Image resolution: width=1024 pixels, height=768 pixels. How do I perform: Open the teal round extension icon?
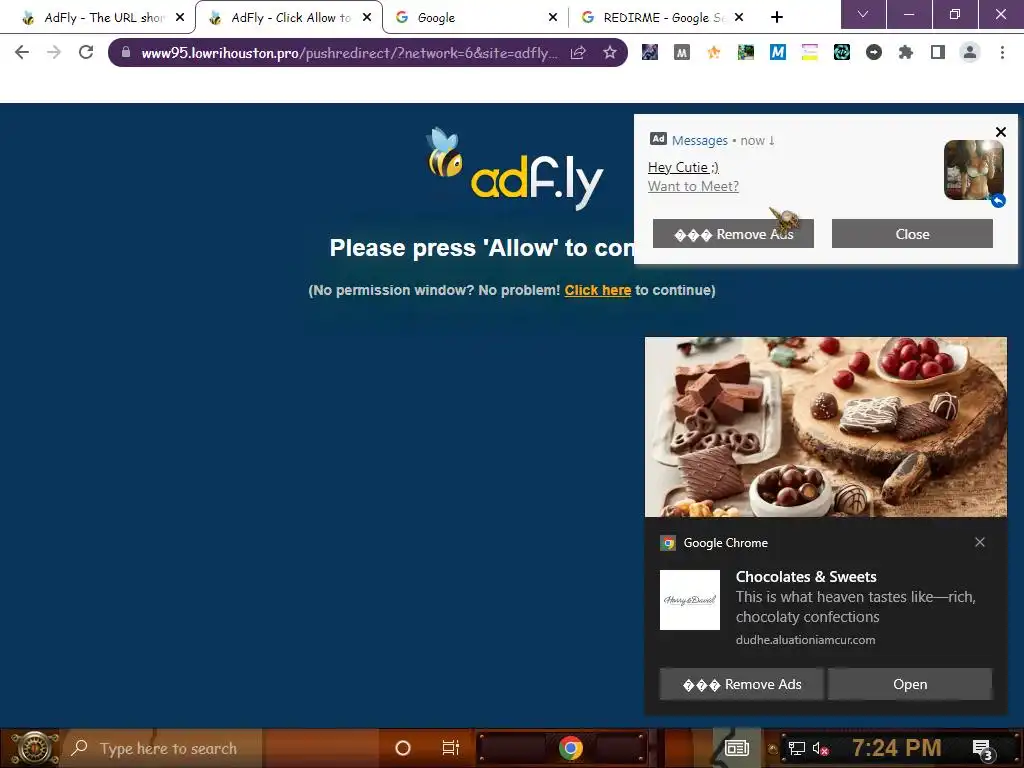(x=842, y=52)
